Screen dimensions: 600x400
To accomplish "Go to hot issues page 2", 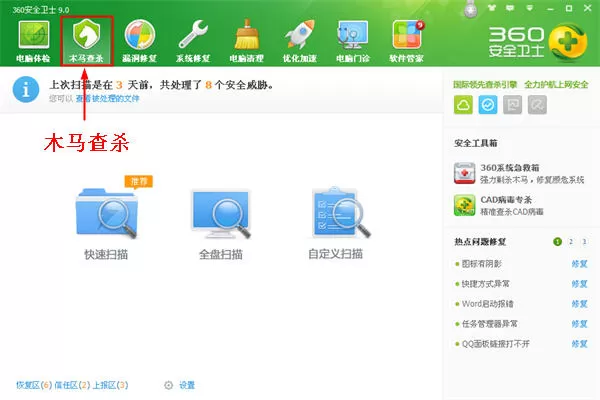I will tap(571, 242).
